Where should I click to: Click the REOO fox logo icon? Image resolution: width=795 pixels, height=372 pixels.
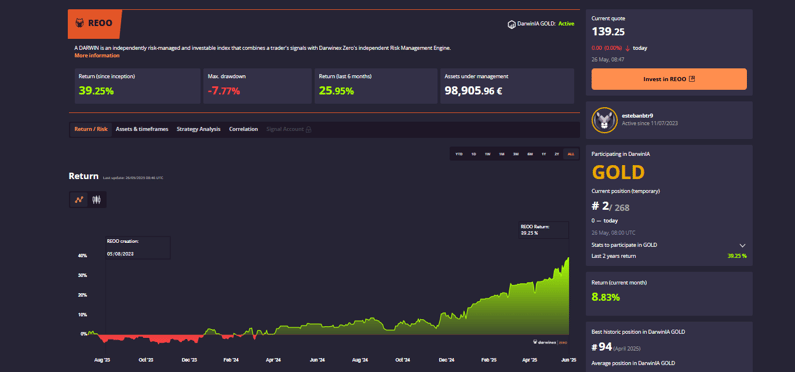[x=79, y=23]
